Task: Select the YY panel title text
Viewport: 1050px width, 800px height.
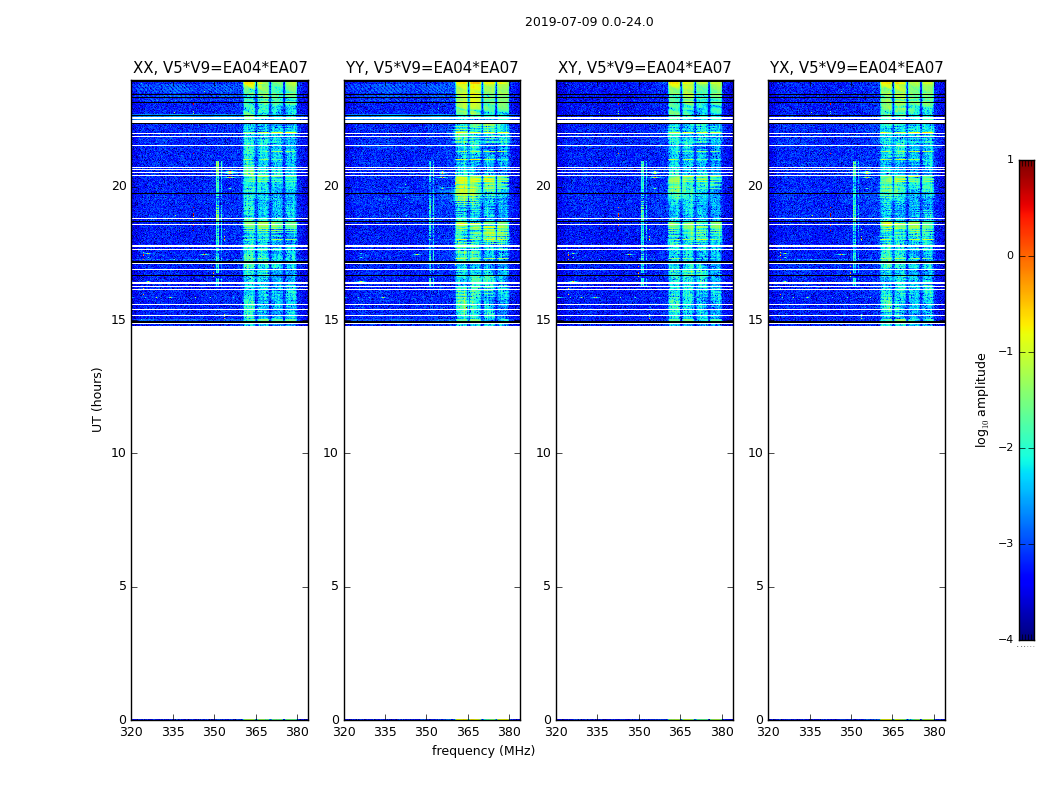Action: point(432,68)
